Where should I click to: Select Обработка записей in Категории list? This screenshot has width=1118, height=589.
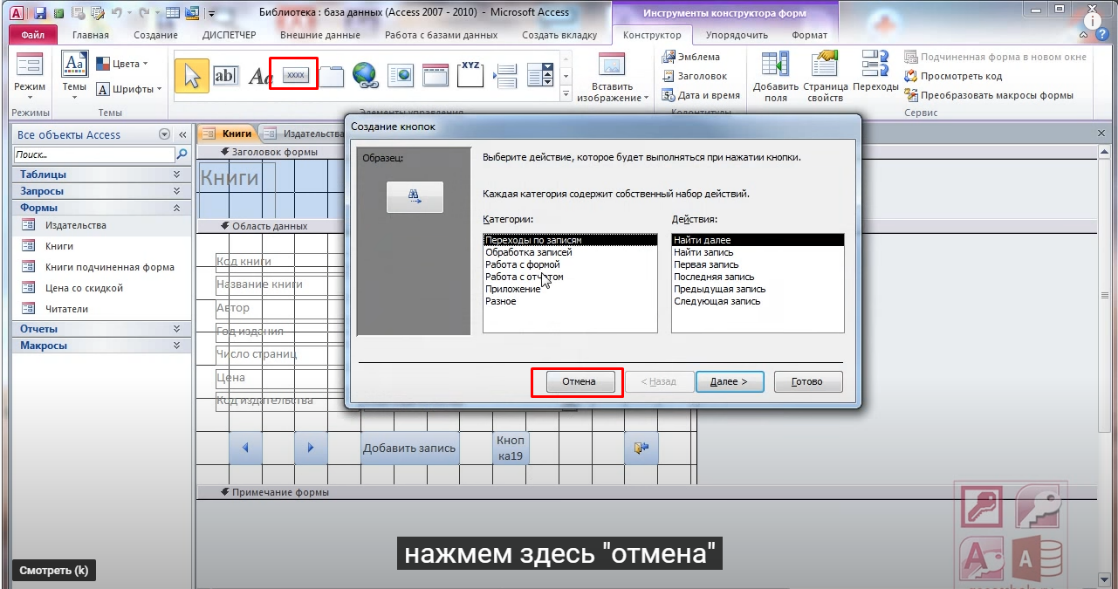tap(528, 252)
